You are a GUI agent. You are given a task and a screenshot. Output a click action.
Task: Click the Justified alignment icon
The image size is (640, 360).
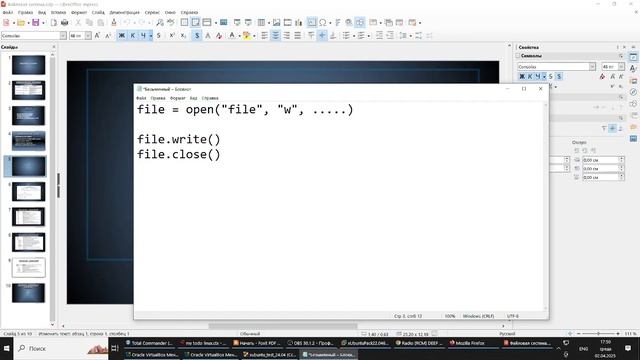[298, 36]
